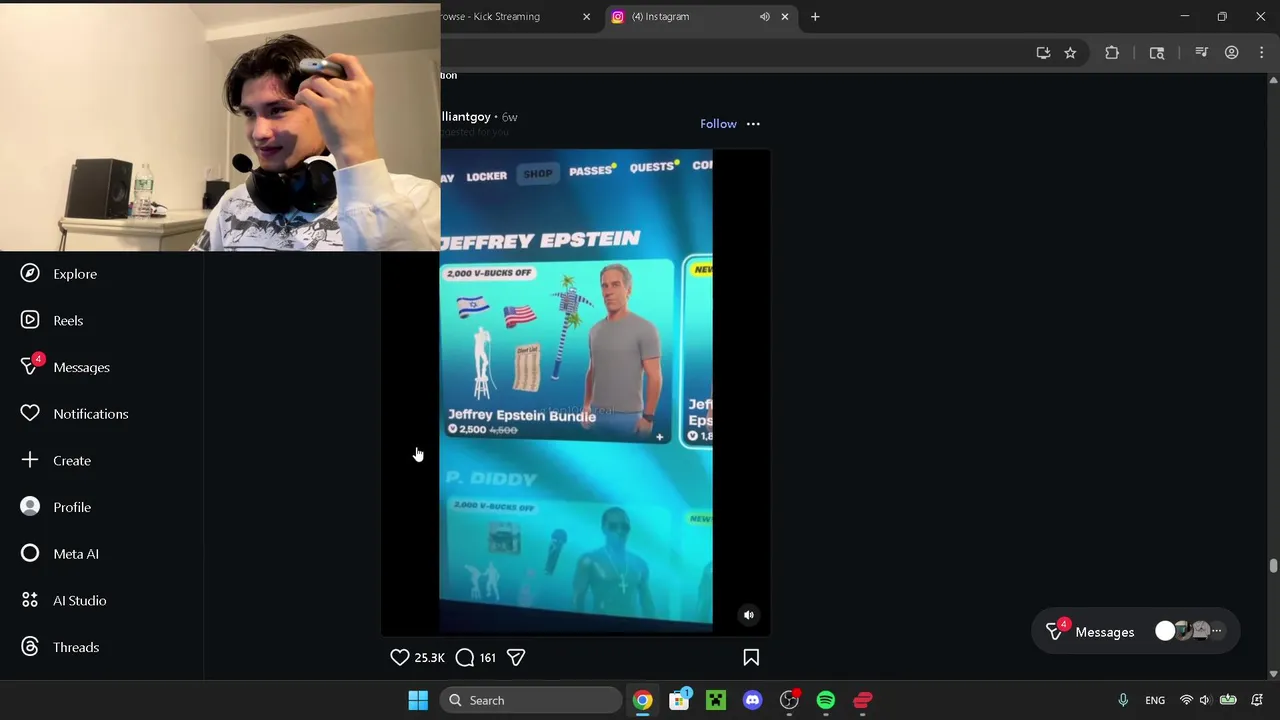Open Discord from the taskbar
The height and width of the screenshot is (720, 1280).
coord(753,700)
